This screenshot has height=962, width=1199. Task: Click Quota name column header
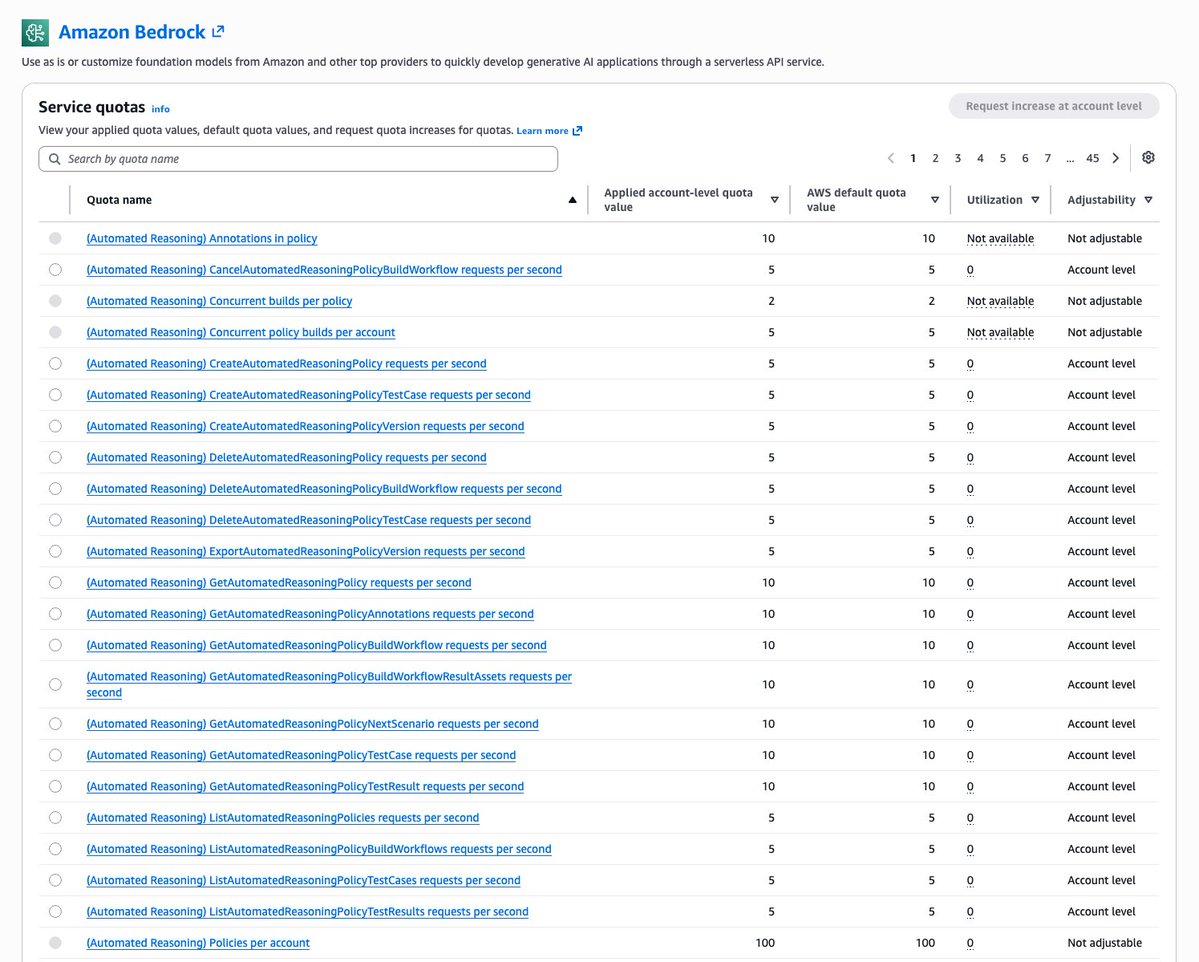pos(119,200)
